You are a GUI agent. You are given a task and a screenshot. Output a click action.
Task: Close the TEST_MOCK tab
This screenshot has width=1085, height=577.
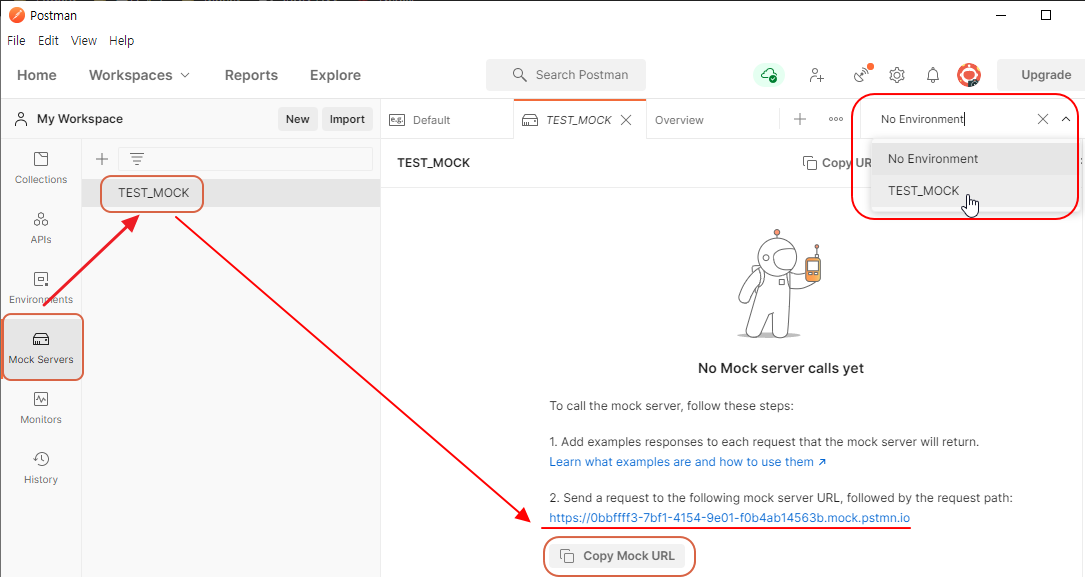[x=626, y=120]
